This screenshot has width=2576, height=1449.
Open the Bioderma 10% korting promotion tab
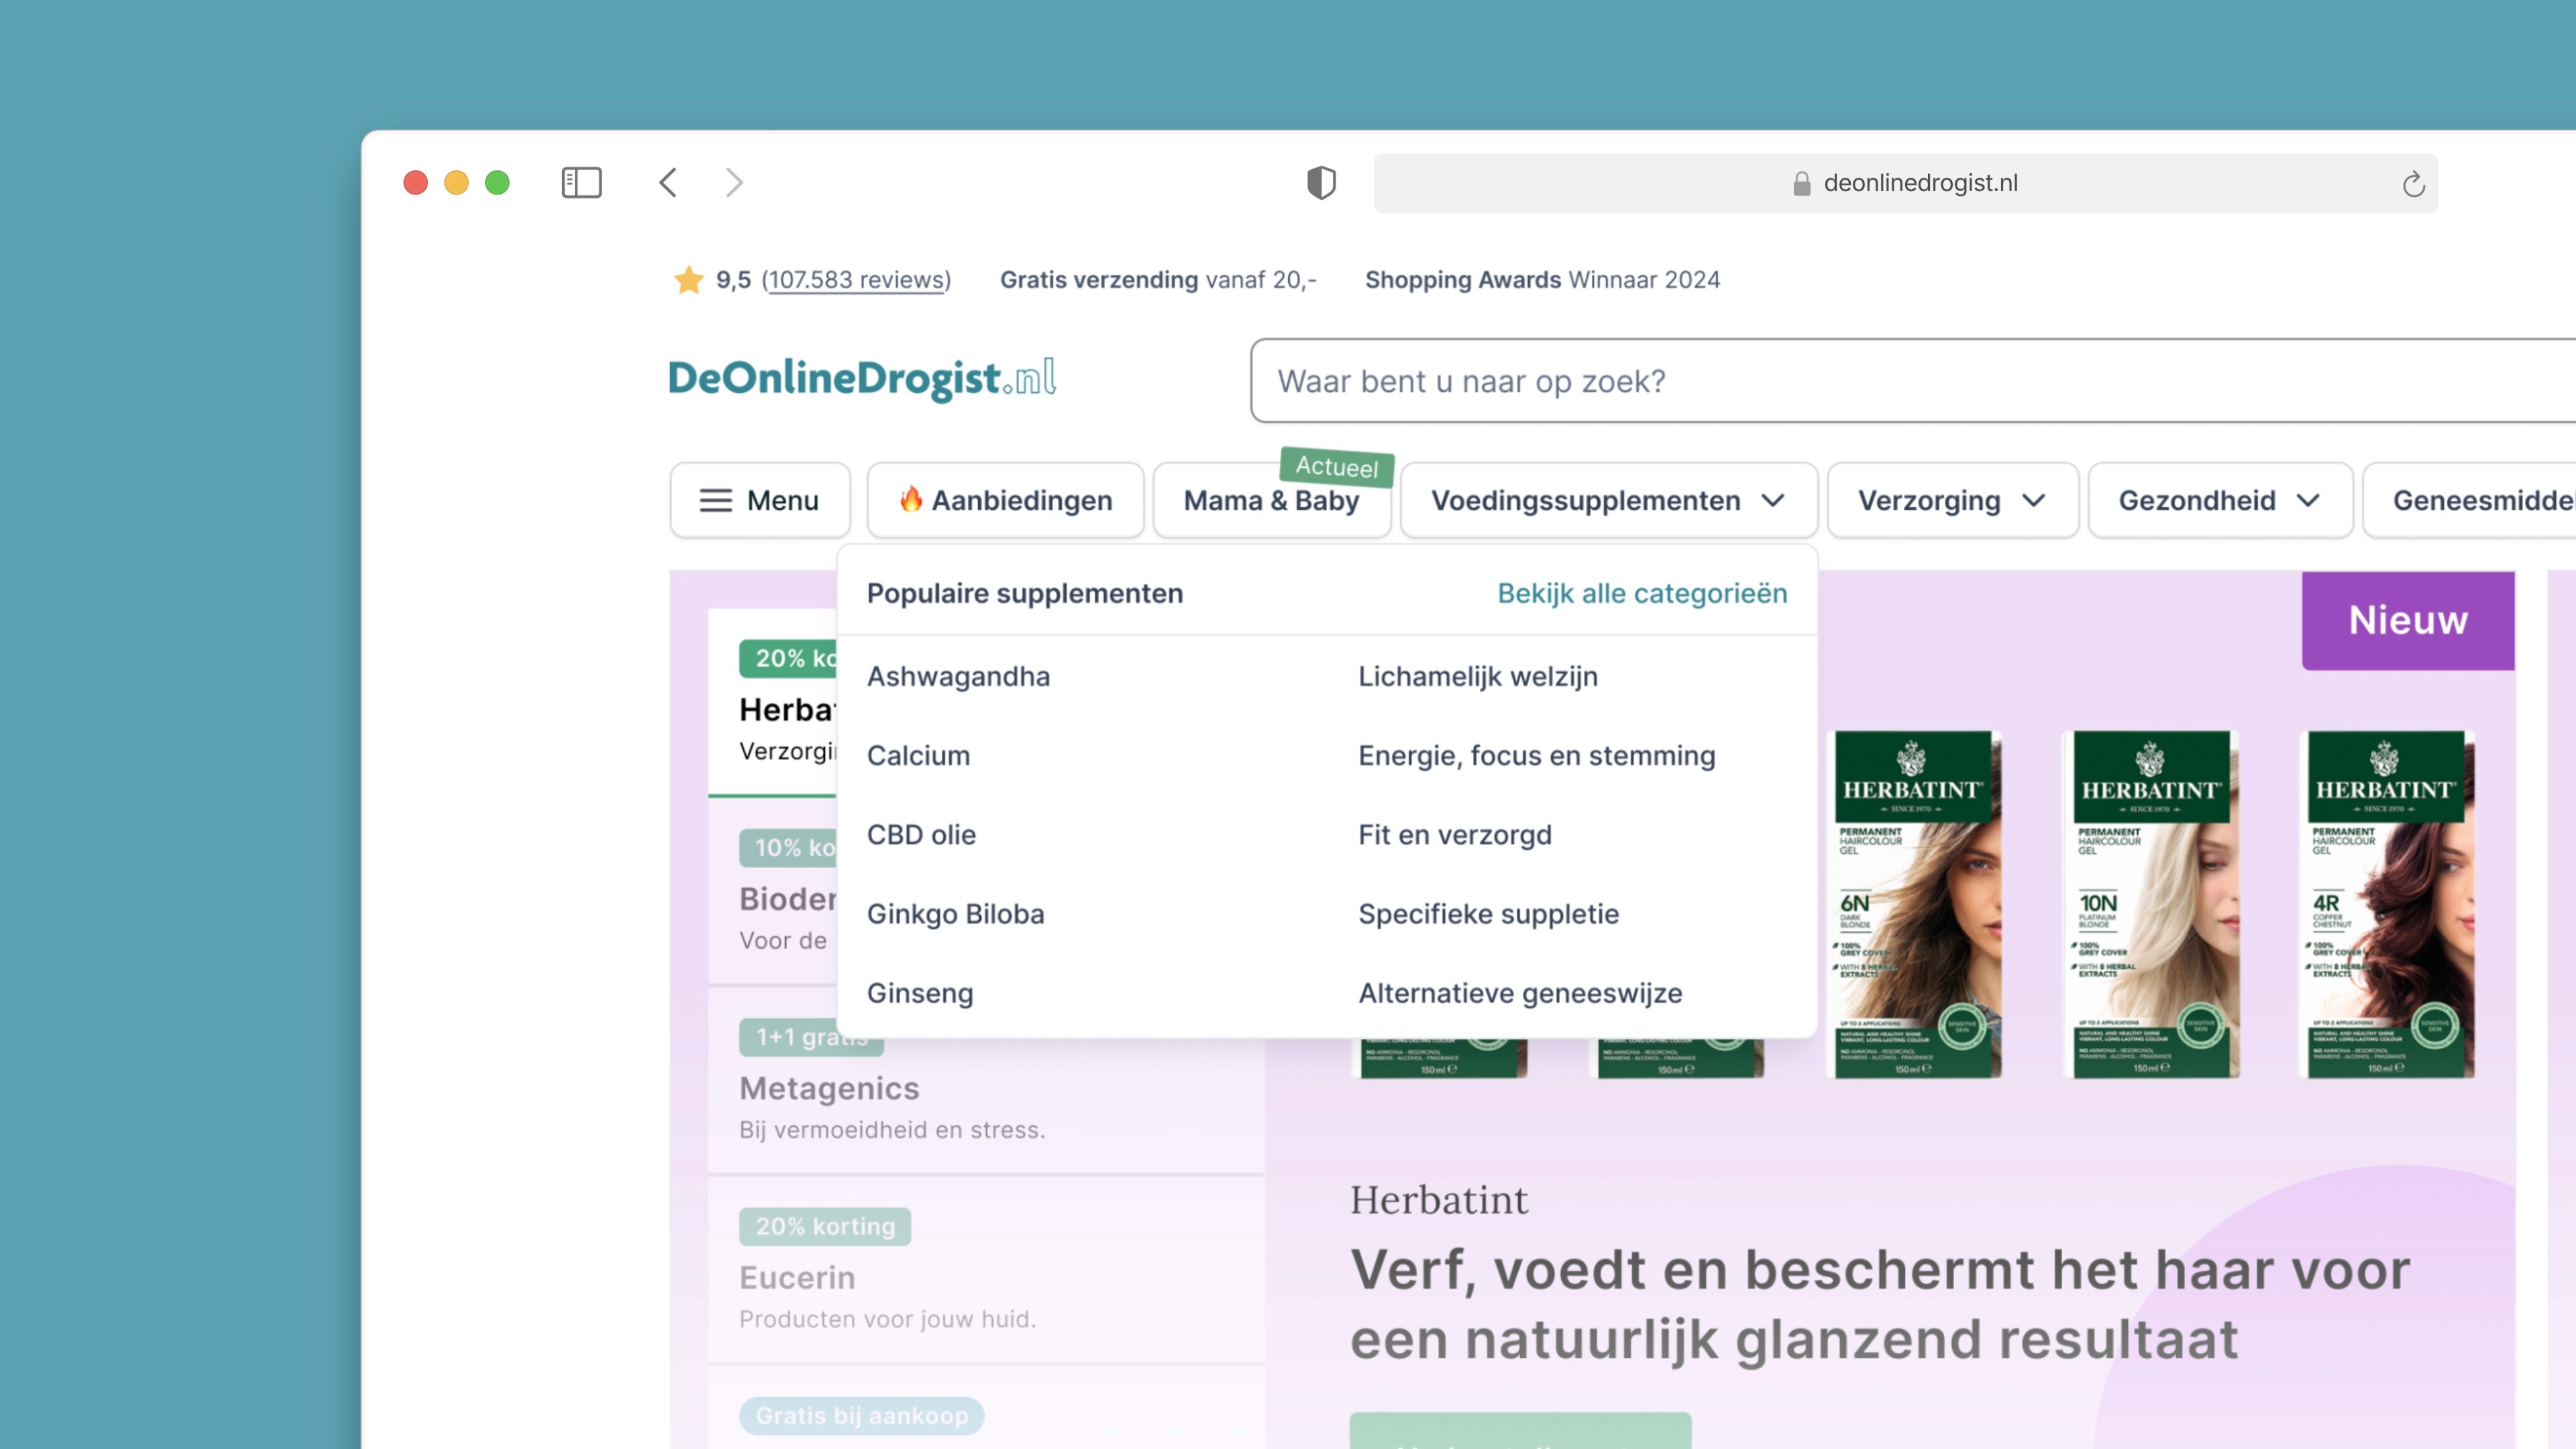click(x=772, y=892)
